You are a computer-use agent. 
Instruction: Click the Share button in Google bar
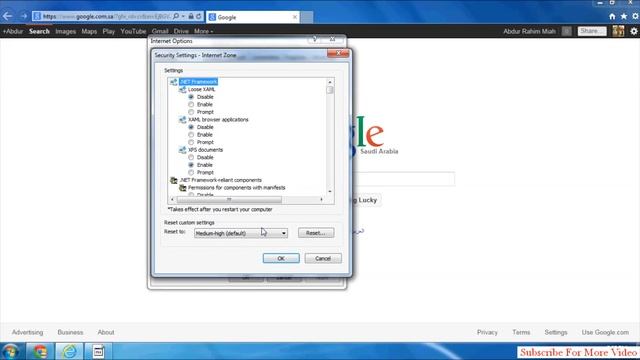[x=592, y=31]
